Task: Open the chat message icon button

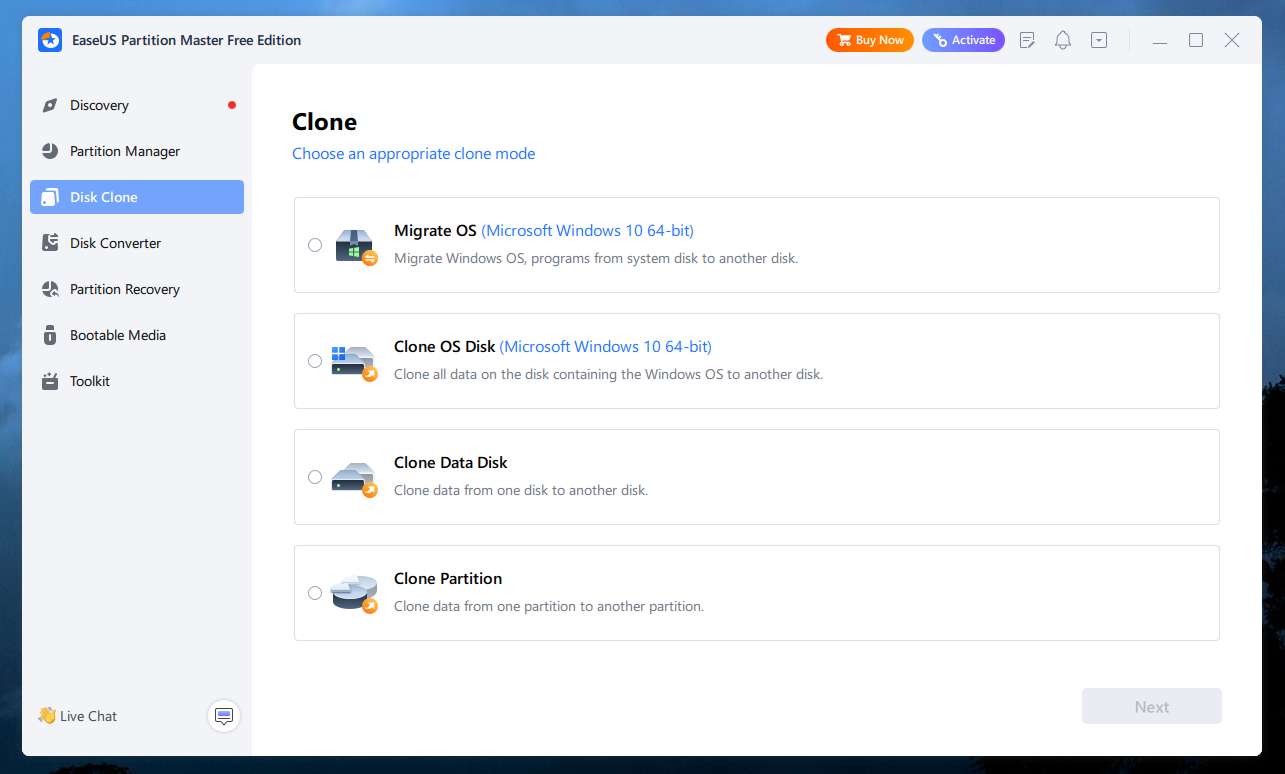Action: tap(224, 716)
